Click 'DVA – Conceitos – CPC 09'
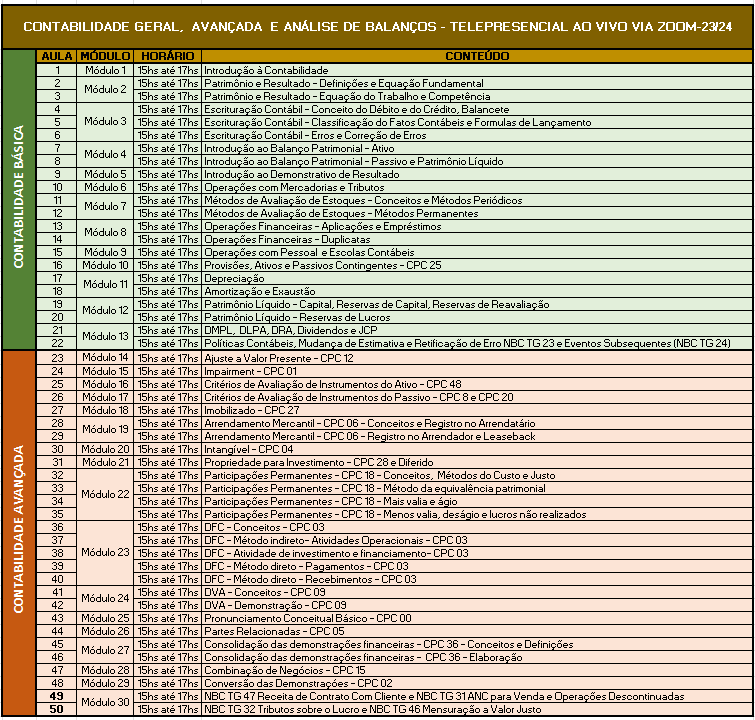Viewport: 755px width, 720px height. pyautogui.click(x=477, y=592)
